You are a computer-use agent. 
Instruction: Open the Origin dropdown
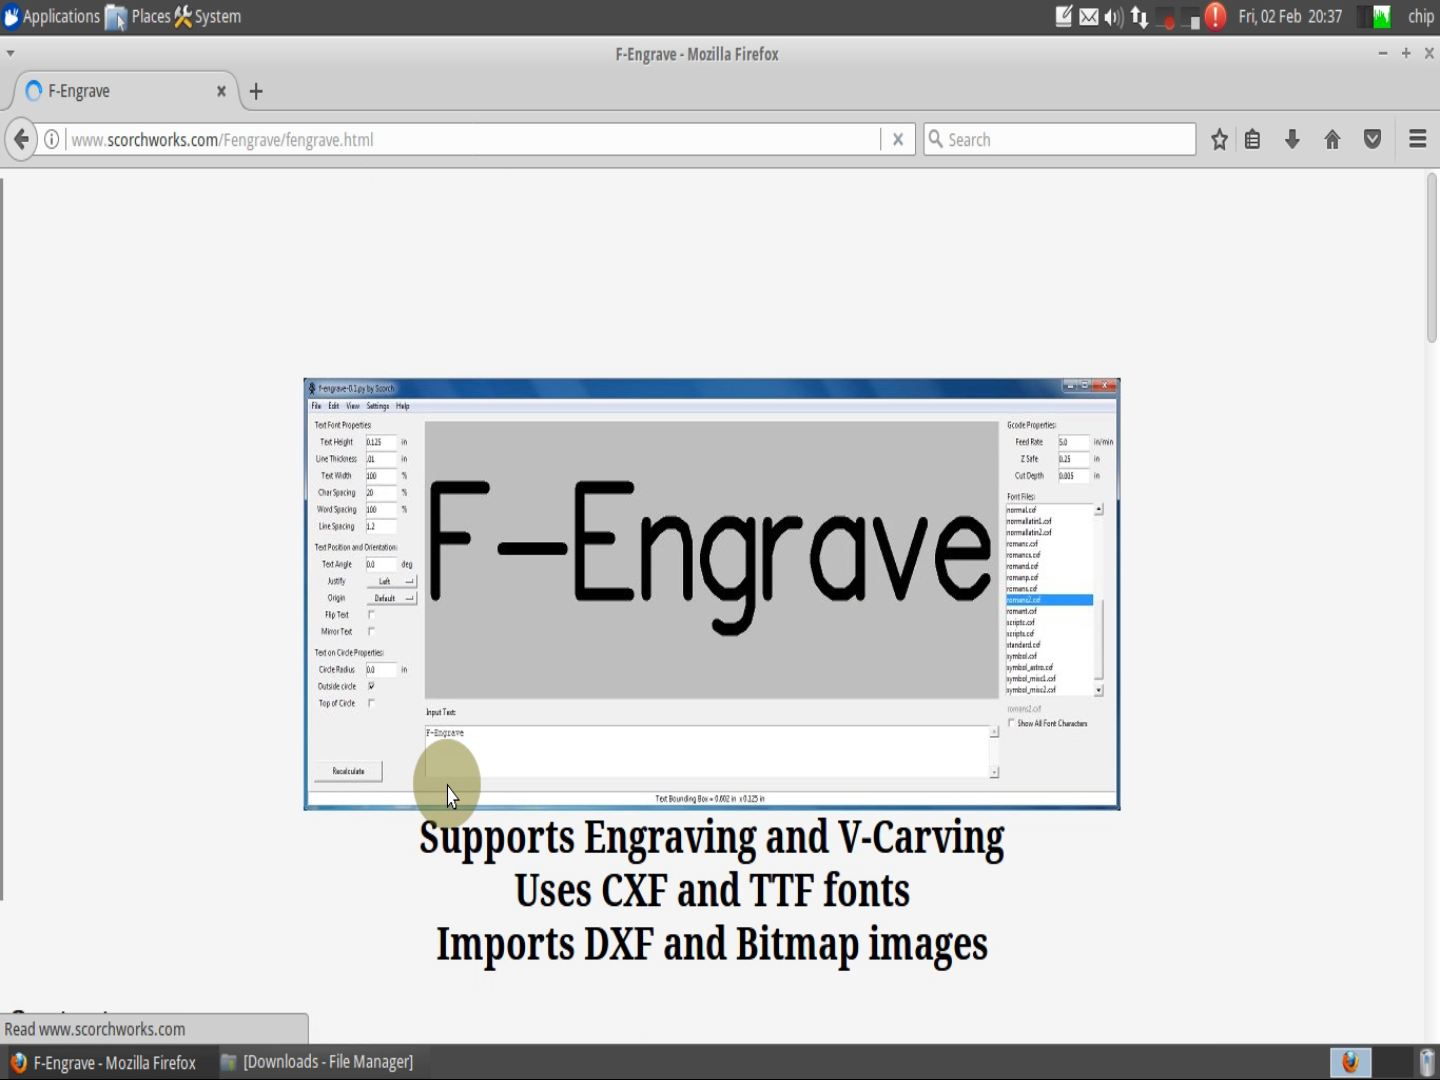tap(390, 597)
